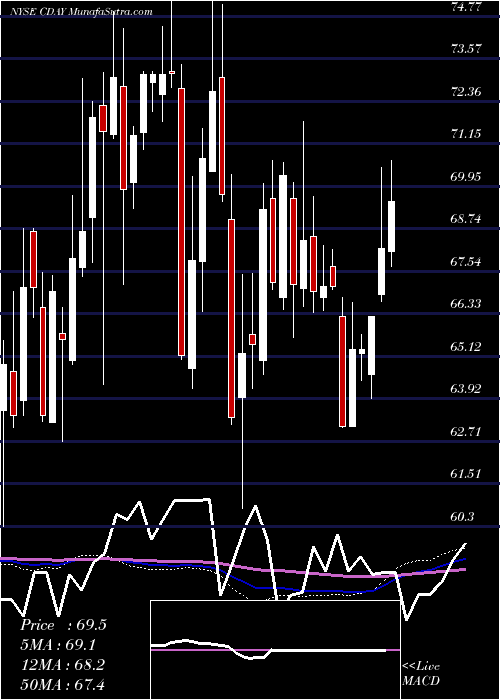Click the 61.51 price axis label
Viewport: 500px width, 700px height.
466,475
